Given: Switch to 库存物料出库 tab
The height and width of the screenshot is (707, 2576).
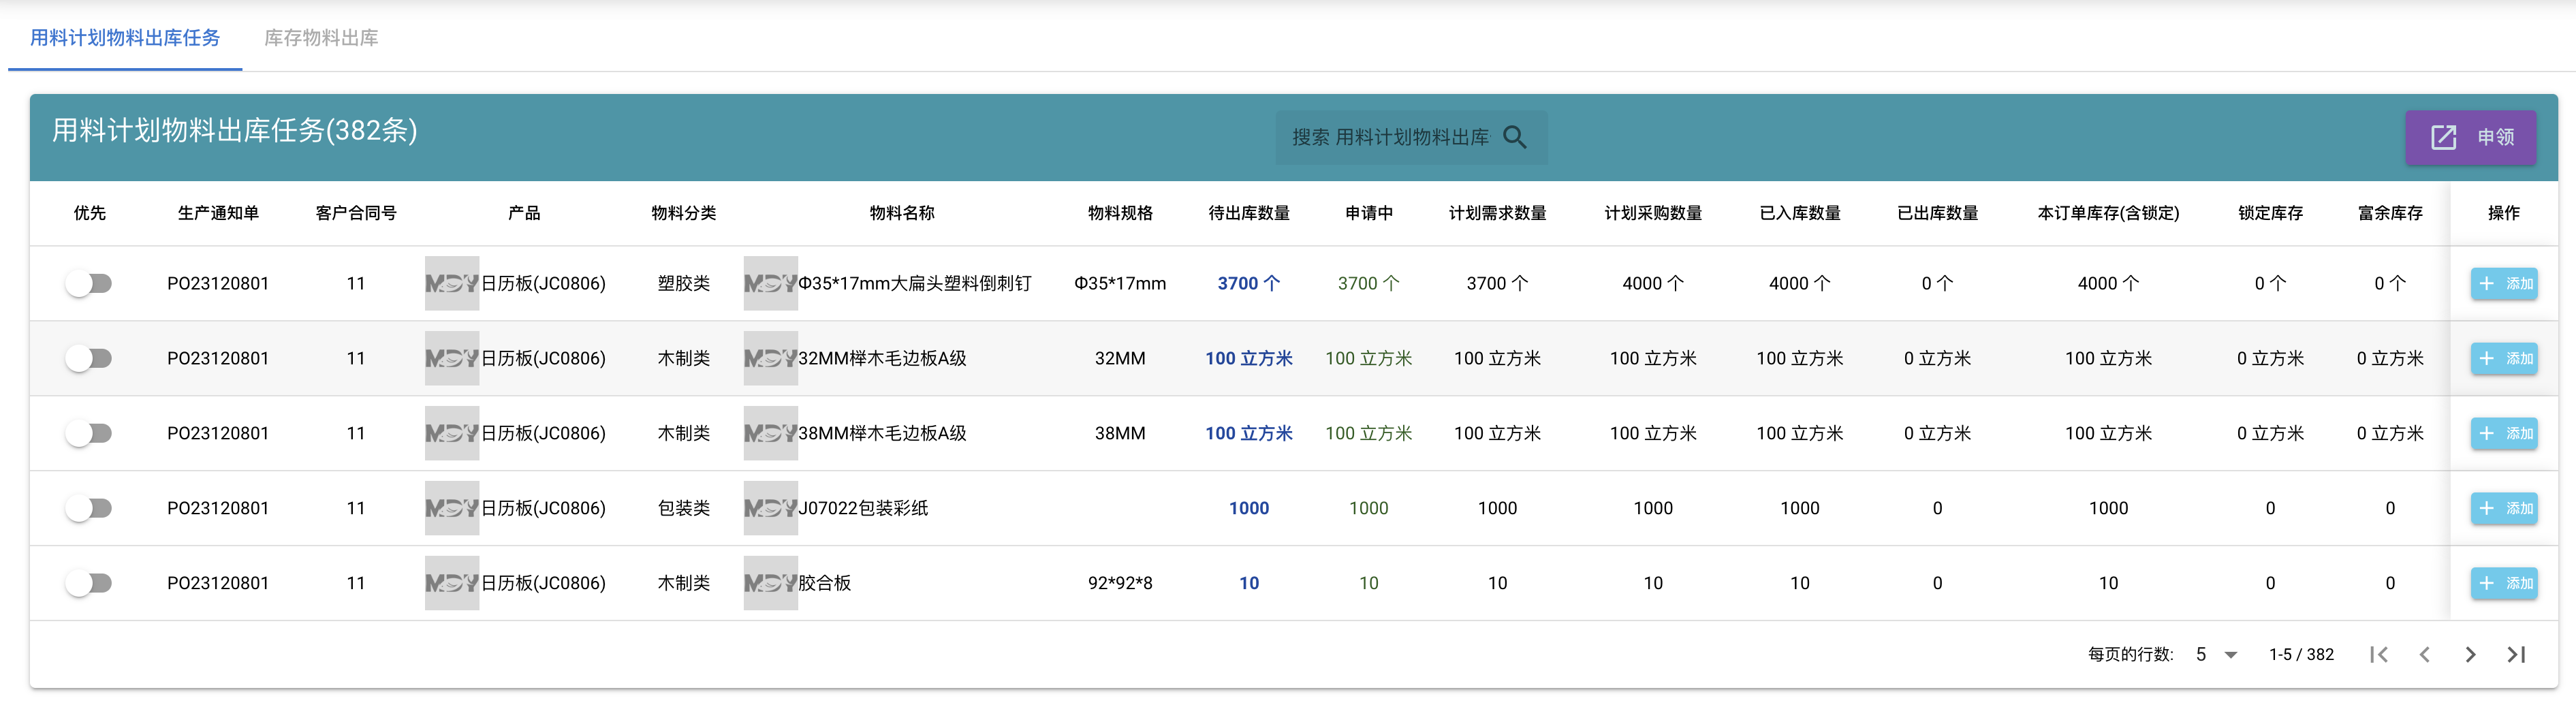Looking at the screenshot, I should pos(321,38).
